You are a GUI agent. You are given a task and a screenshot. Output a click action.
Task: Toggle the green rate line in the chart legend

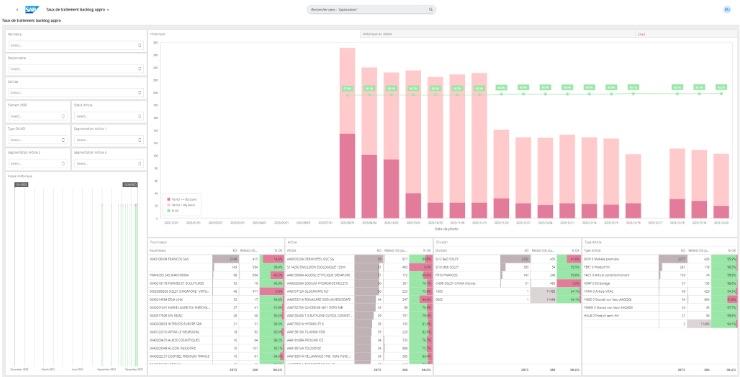tap(173, 210)
